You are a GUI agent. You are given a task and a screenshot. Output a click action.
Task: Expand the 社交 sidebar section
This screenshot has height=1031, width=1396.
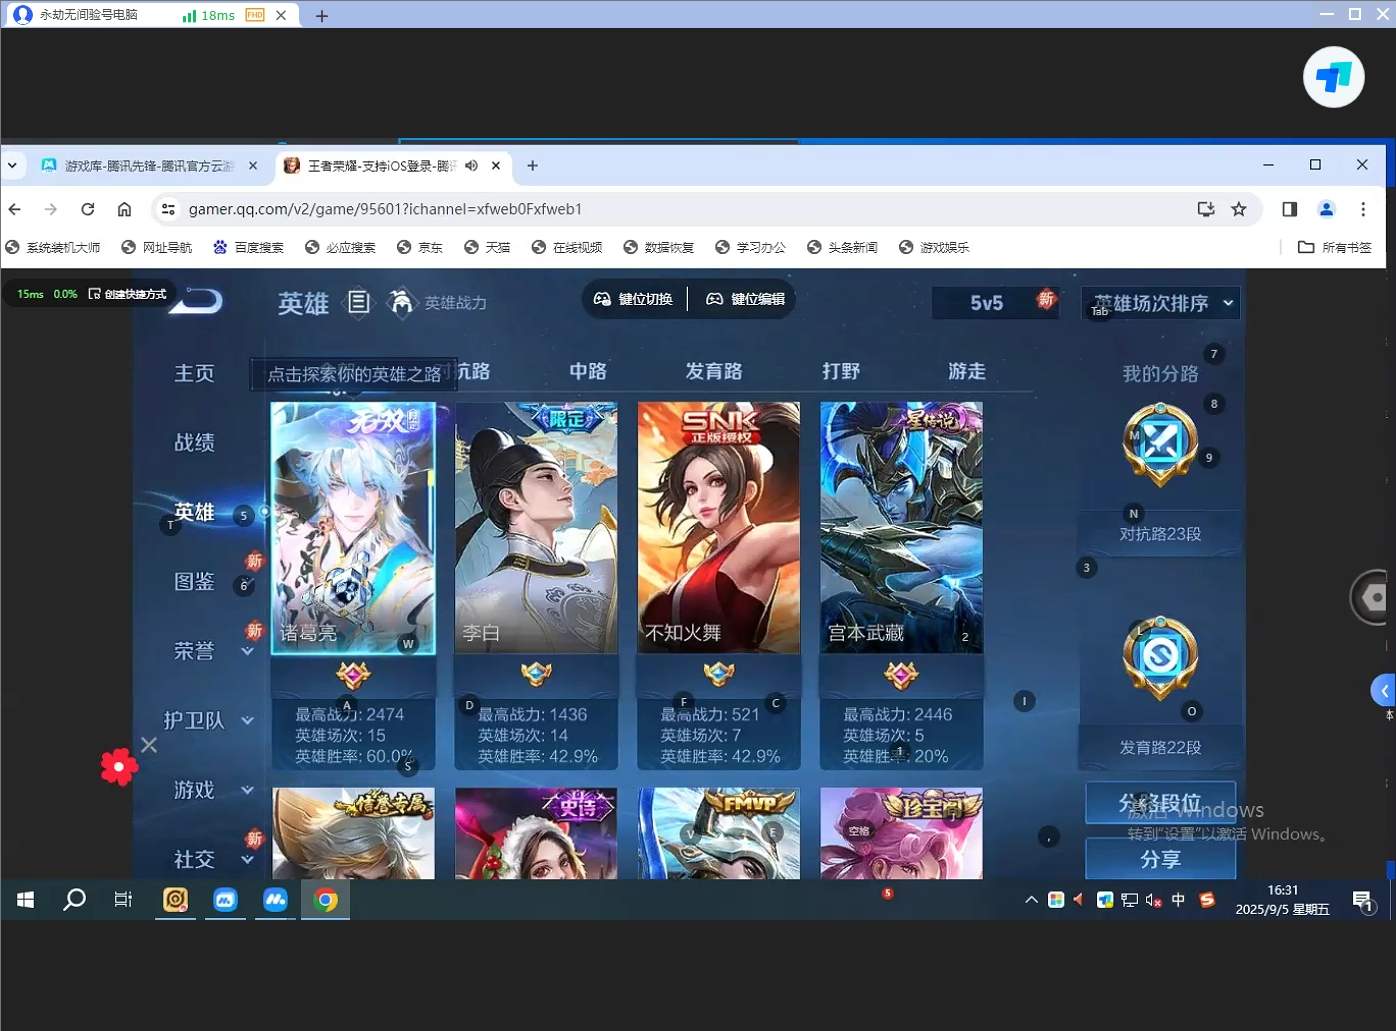(x=248, y=859)
